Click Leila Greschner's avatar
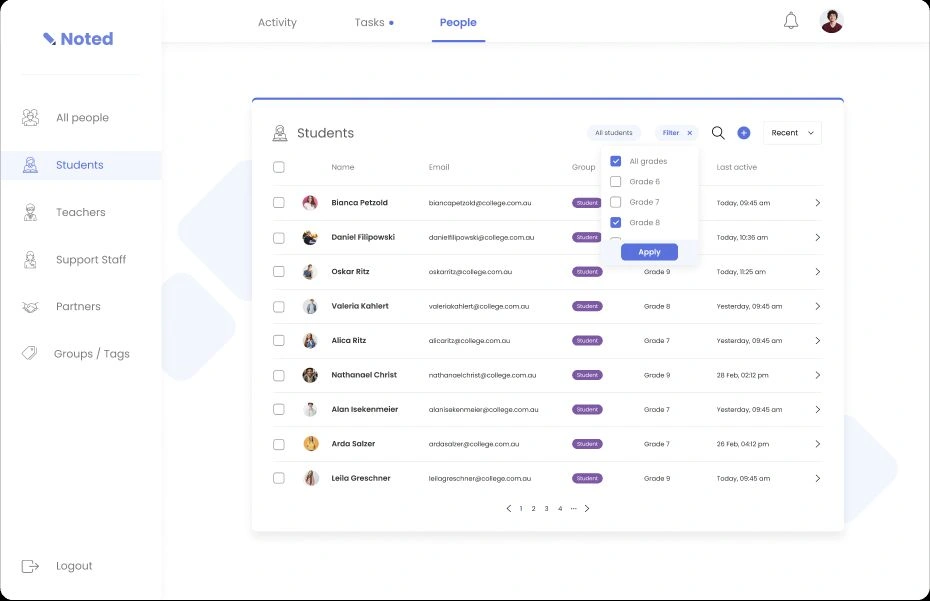Image resolution: width=930 pixels, height=601 pixels. click(311, 478)
